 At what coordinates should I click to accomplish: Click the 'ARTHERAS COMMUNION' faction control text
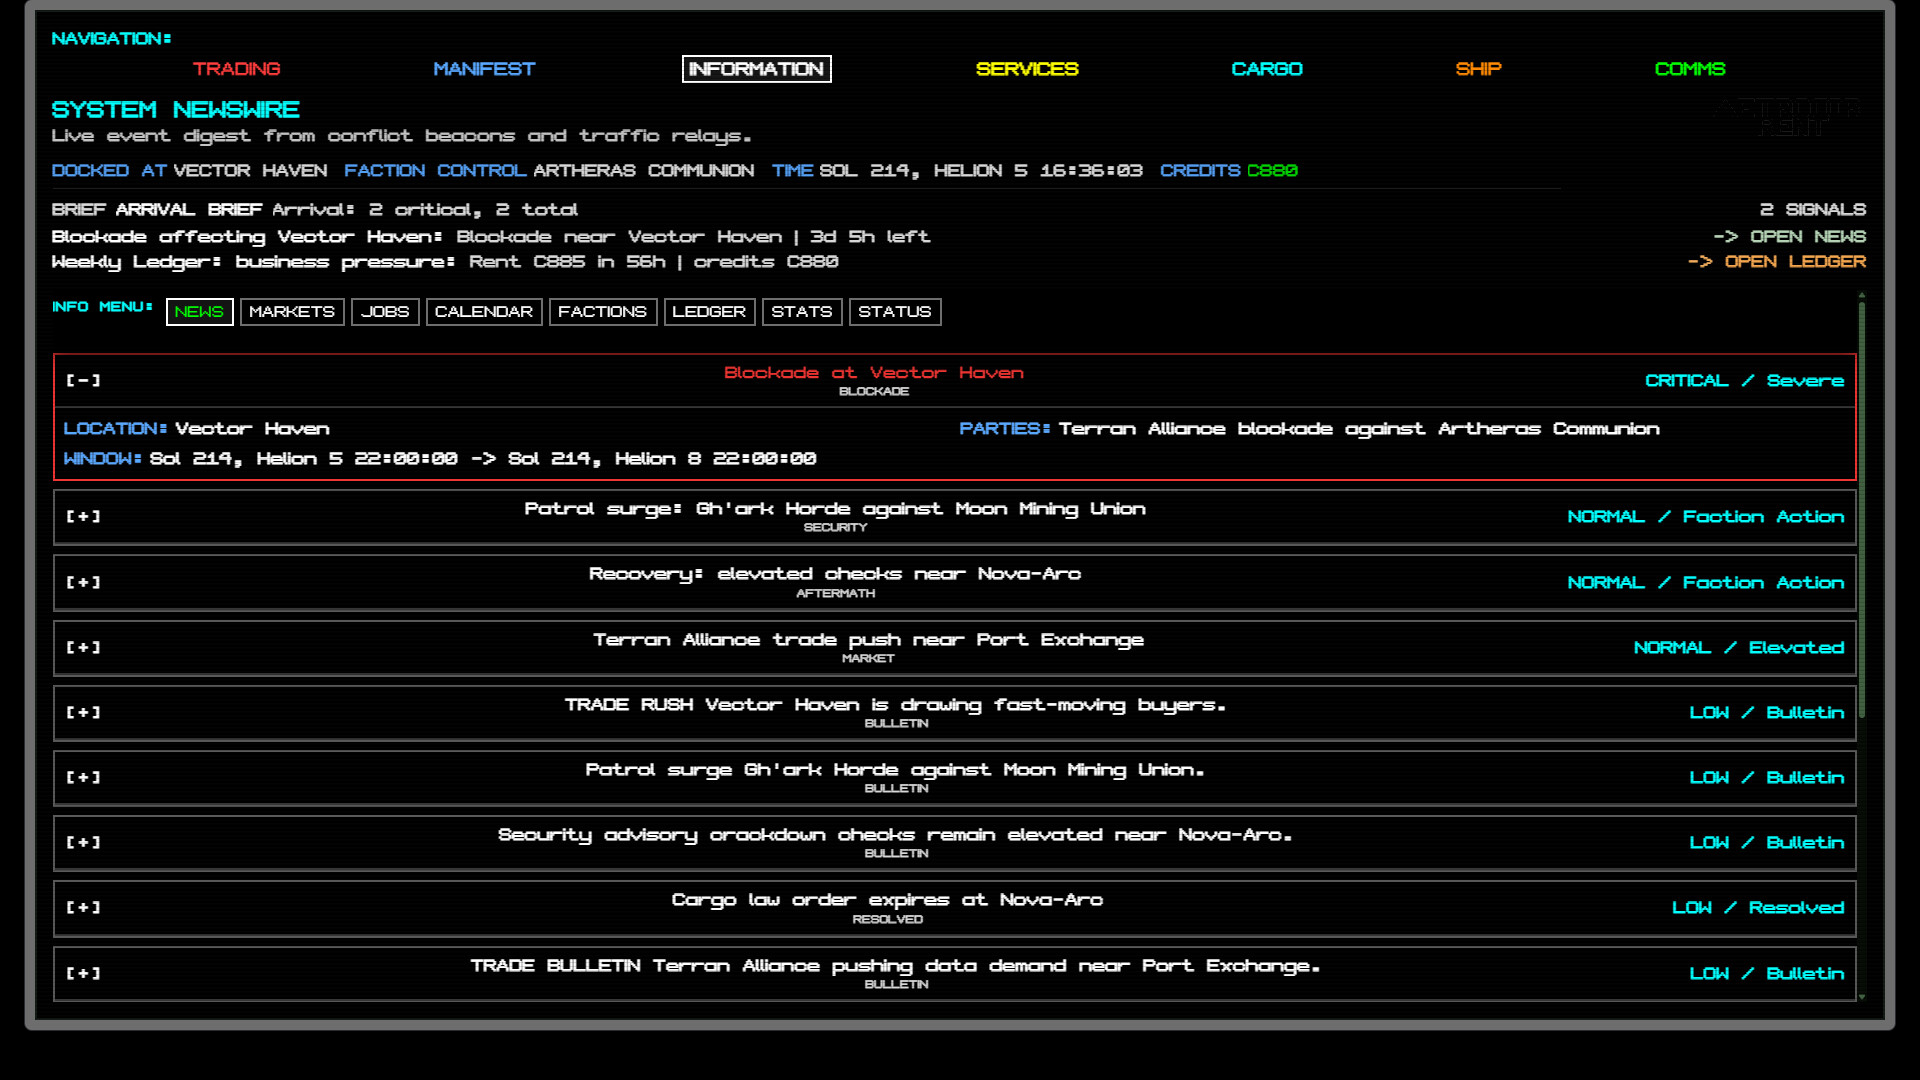pyautogui.click(x=644, y=171)
